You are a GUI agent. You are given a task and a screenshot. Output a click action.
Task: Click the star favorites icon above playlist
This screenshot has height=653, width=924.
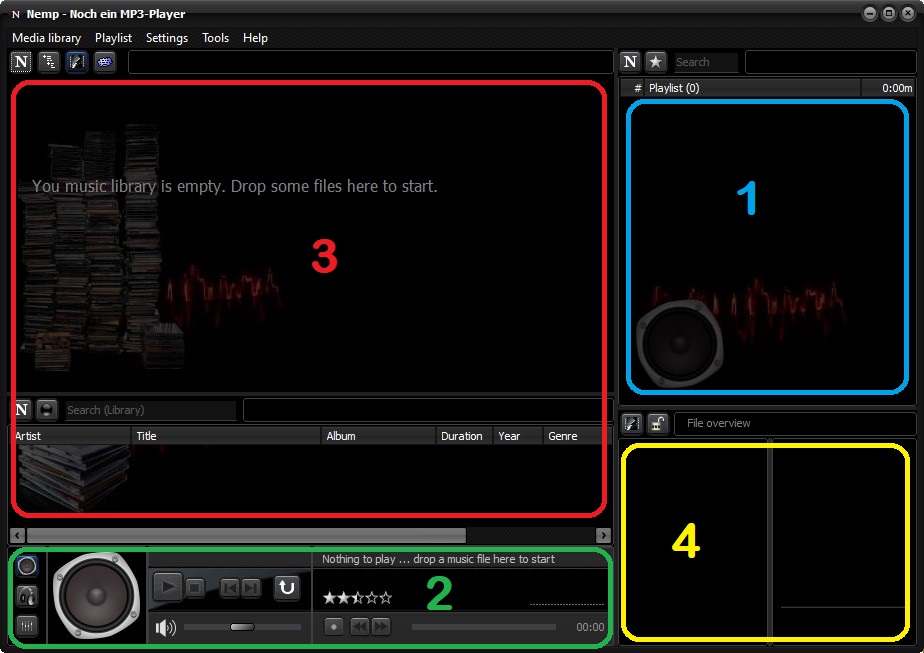[656, 62]
